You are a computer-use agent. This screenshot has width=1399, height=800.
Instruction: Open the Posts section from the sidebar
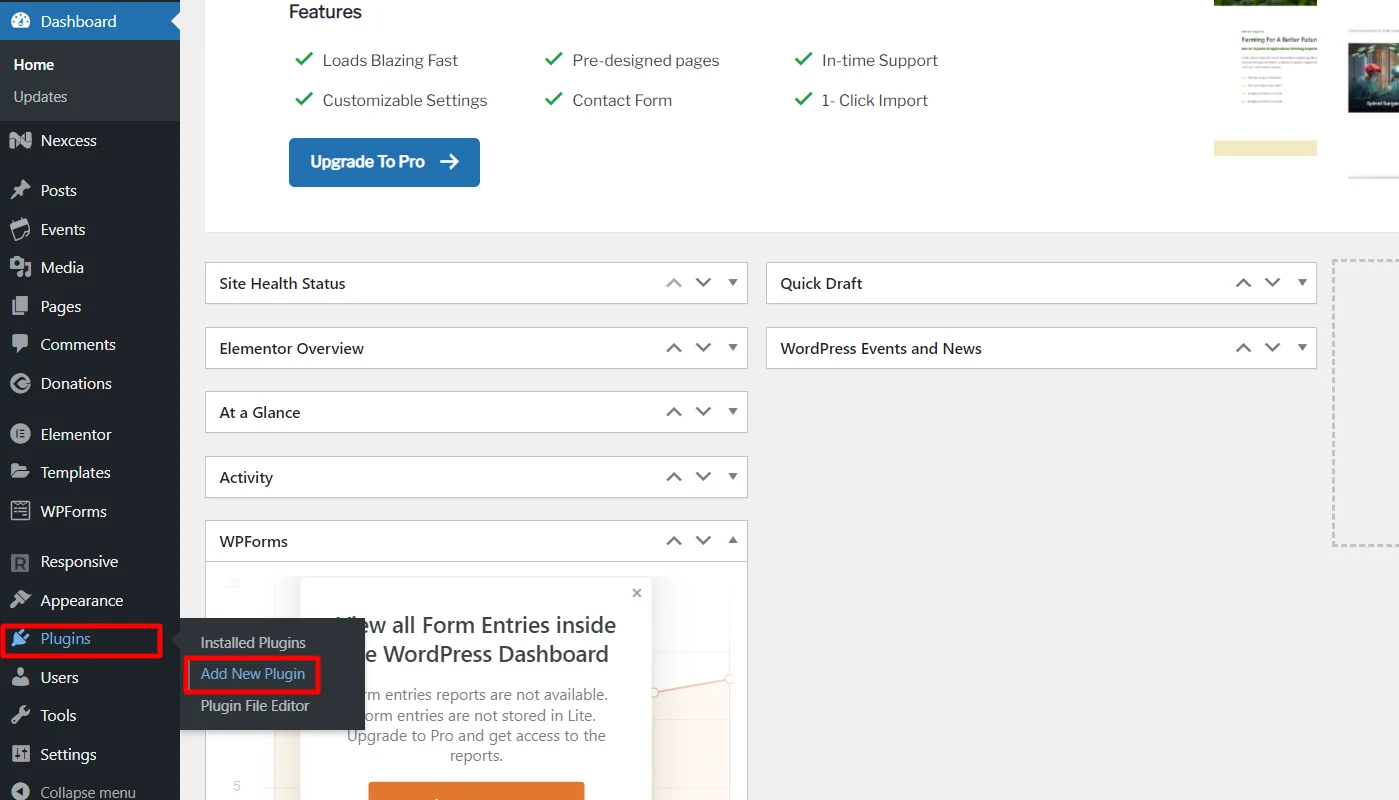pyautogui.click(x=21, y=190)
